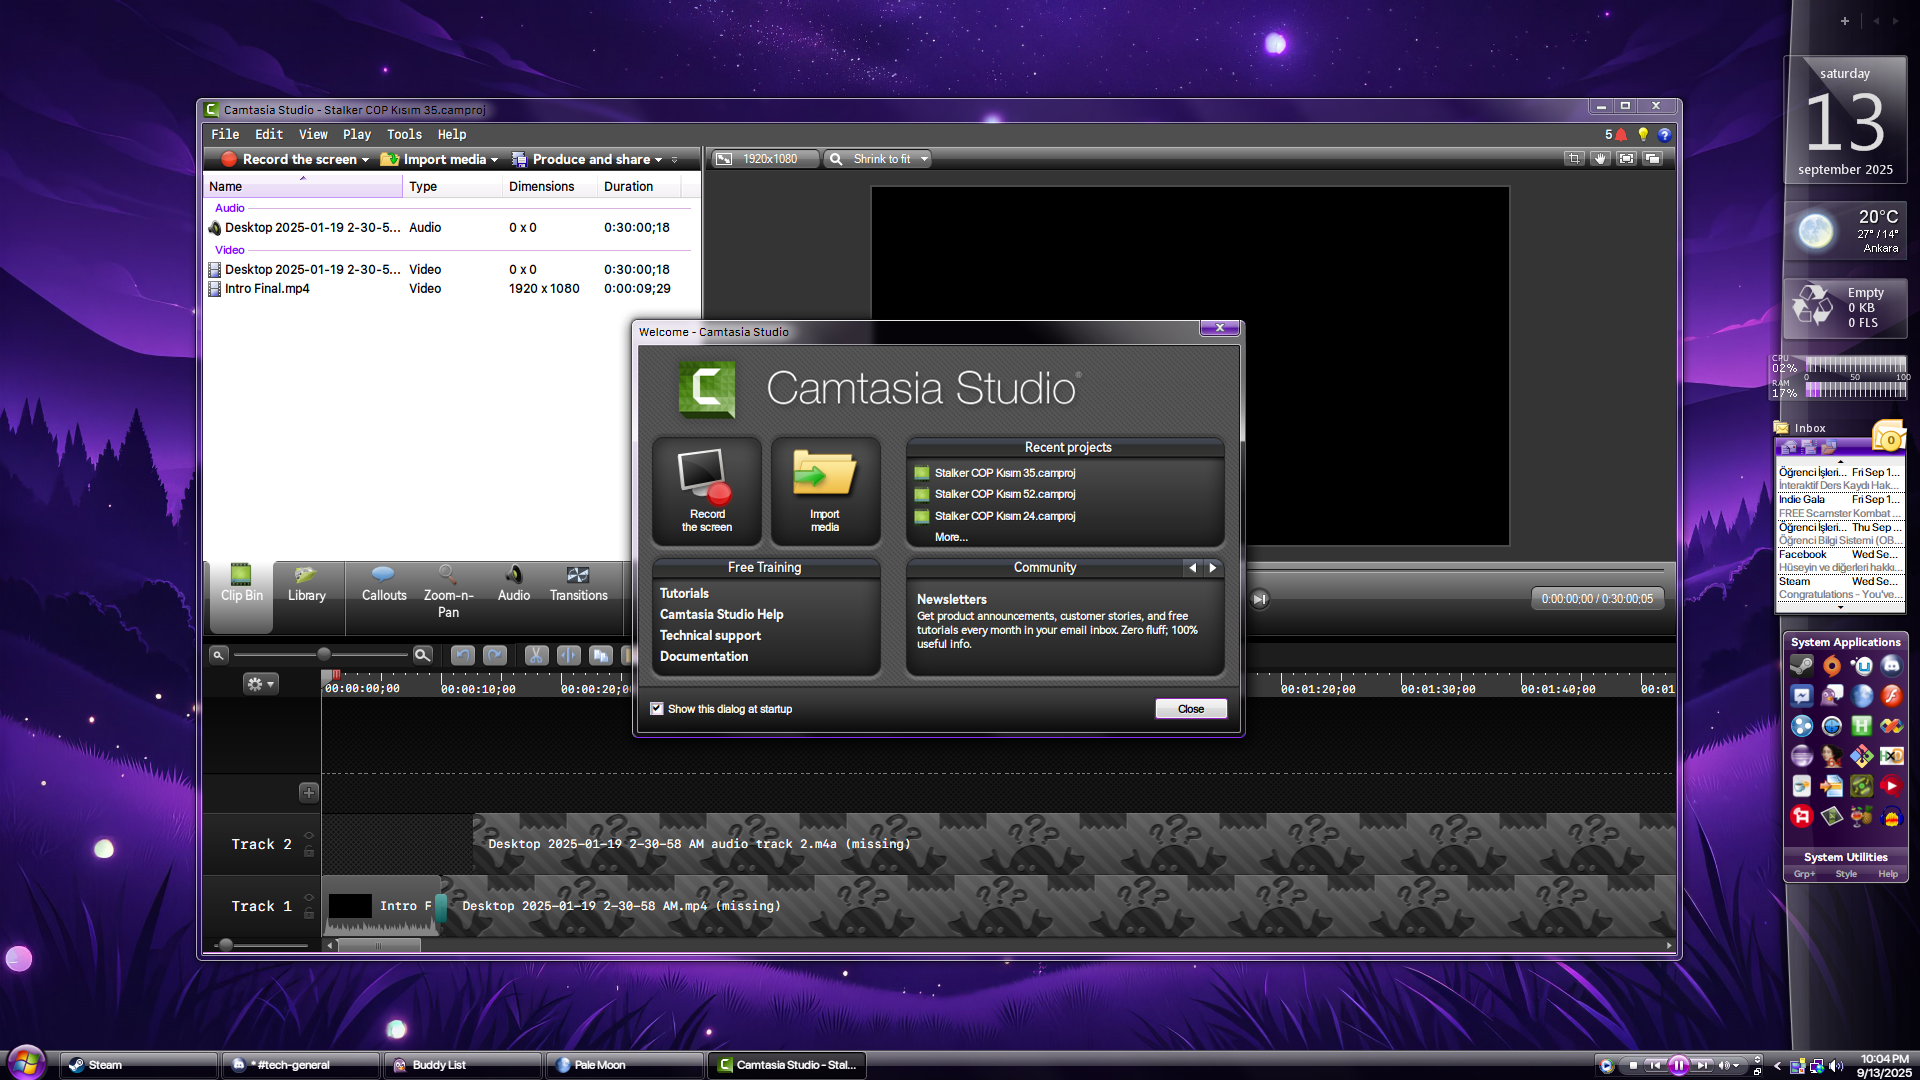1920x1080 pixels.
Task: Expand Import media dropdown arrow
Action: pyautogui.click(x=494, y=160)
